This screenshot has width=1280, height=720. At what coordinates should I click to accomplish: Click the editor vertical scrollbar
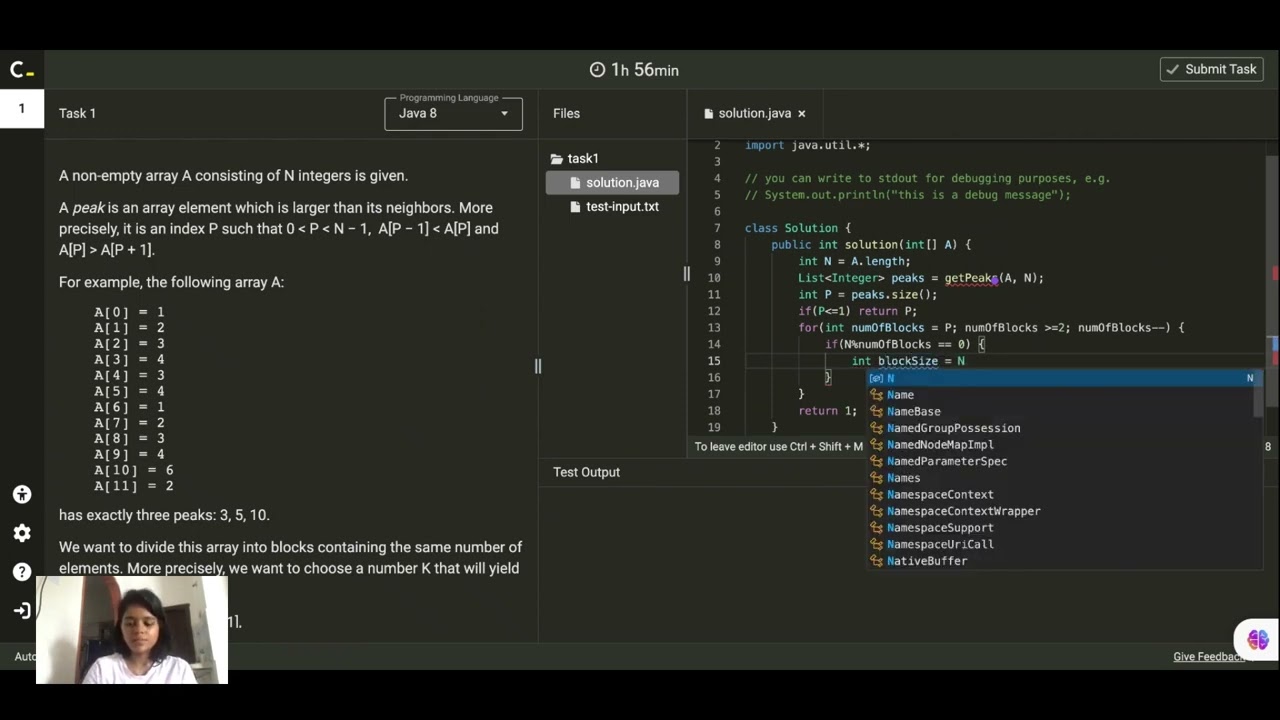(1272, 280)
